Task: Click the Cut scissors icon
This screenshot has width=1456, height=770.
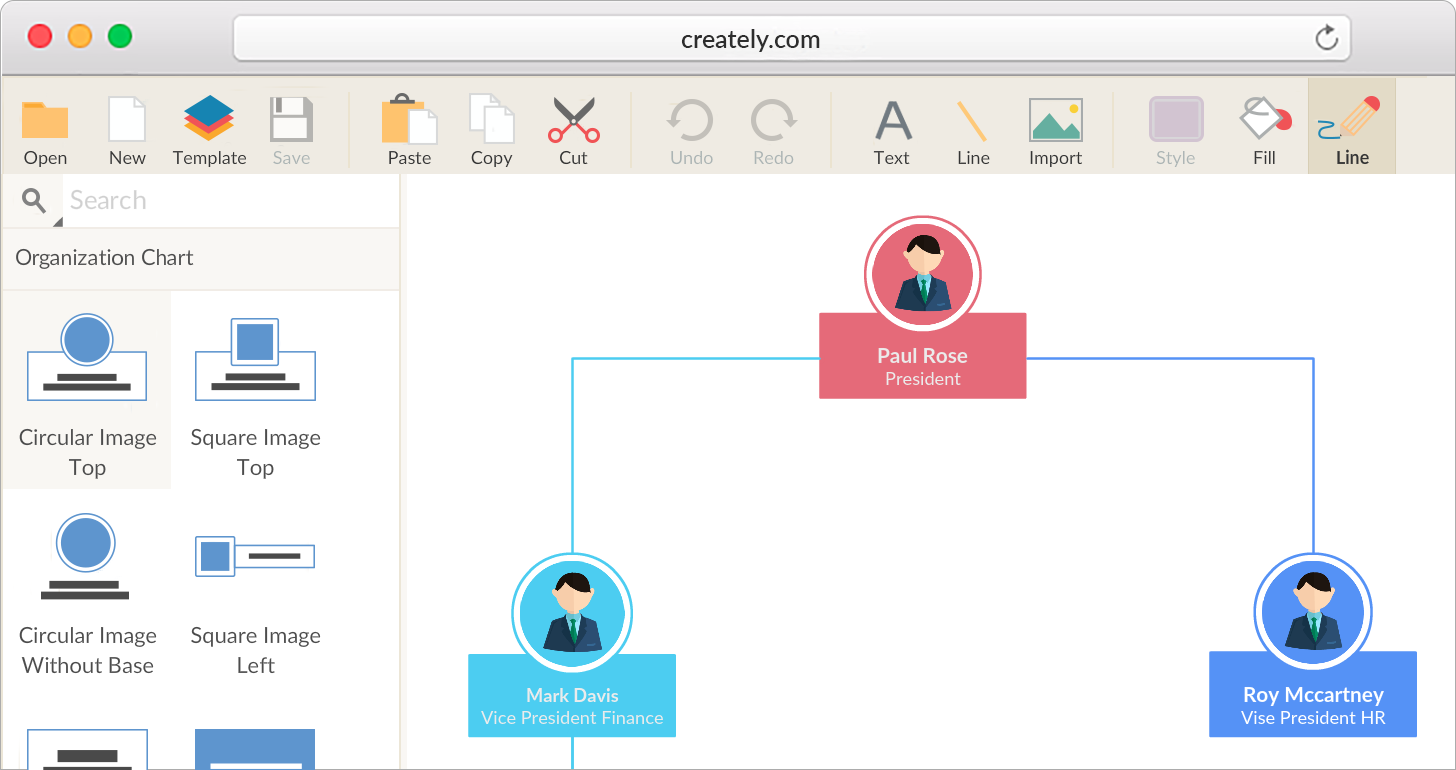Action: pyautogui.click(x=573, y=121)
